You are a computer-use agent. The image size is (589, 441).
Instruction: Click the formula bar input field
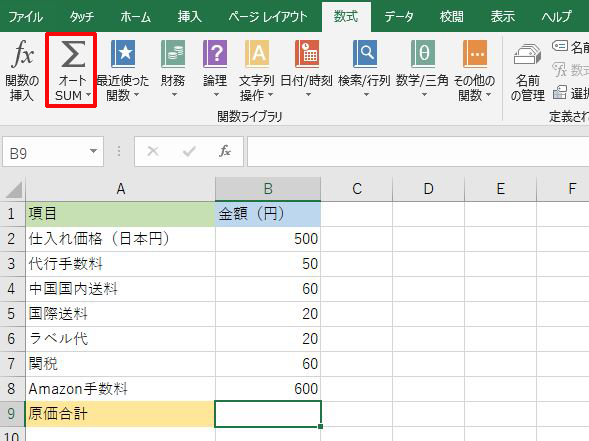coord(418,151)
